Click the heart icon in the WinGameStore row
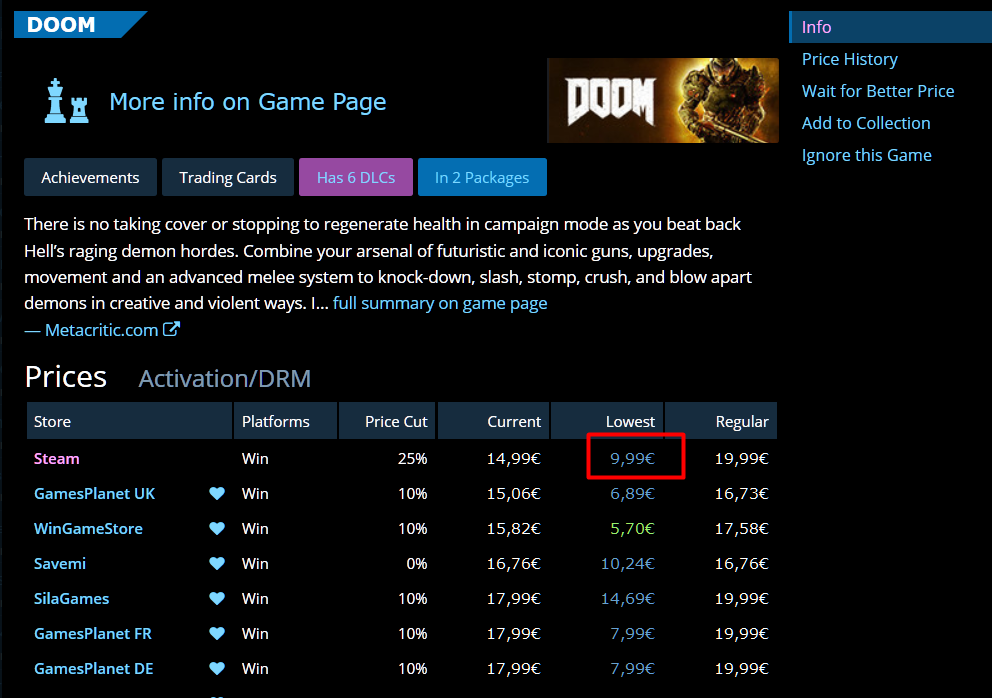 tap(217, 528)
